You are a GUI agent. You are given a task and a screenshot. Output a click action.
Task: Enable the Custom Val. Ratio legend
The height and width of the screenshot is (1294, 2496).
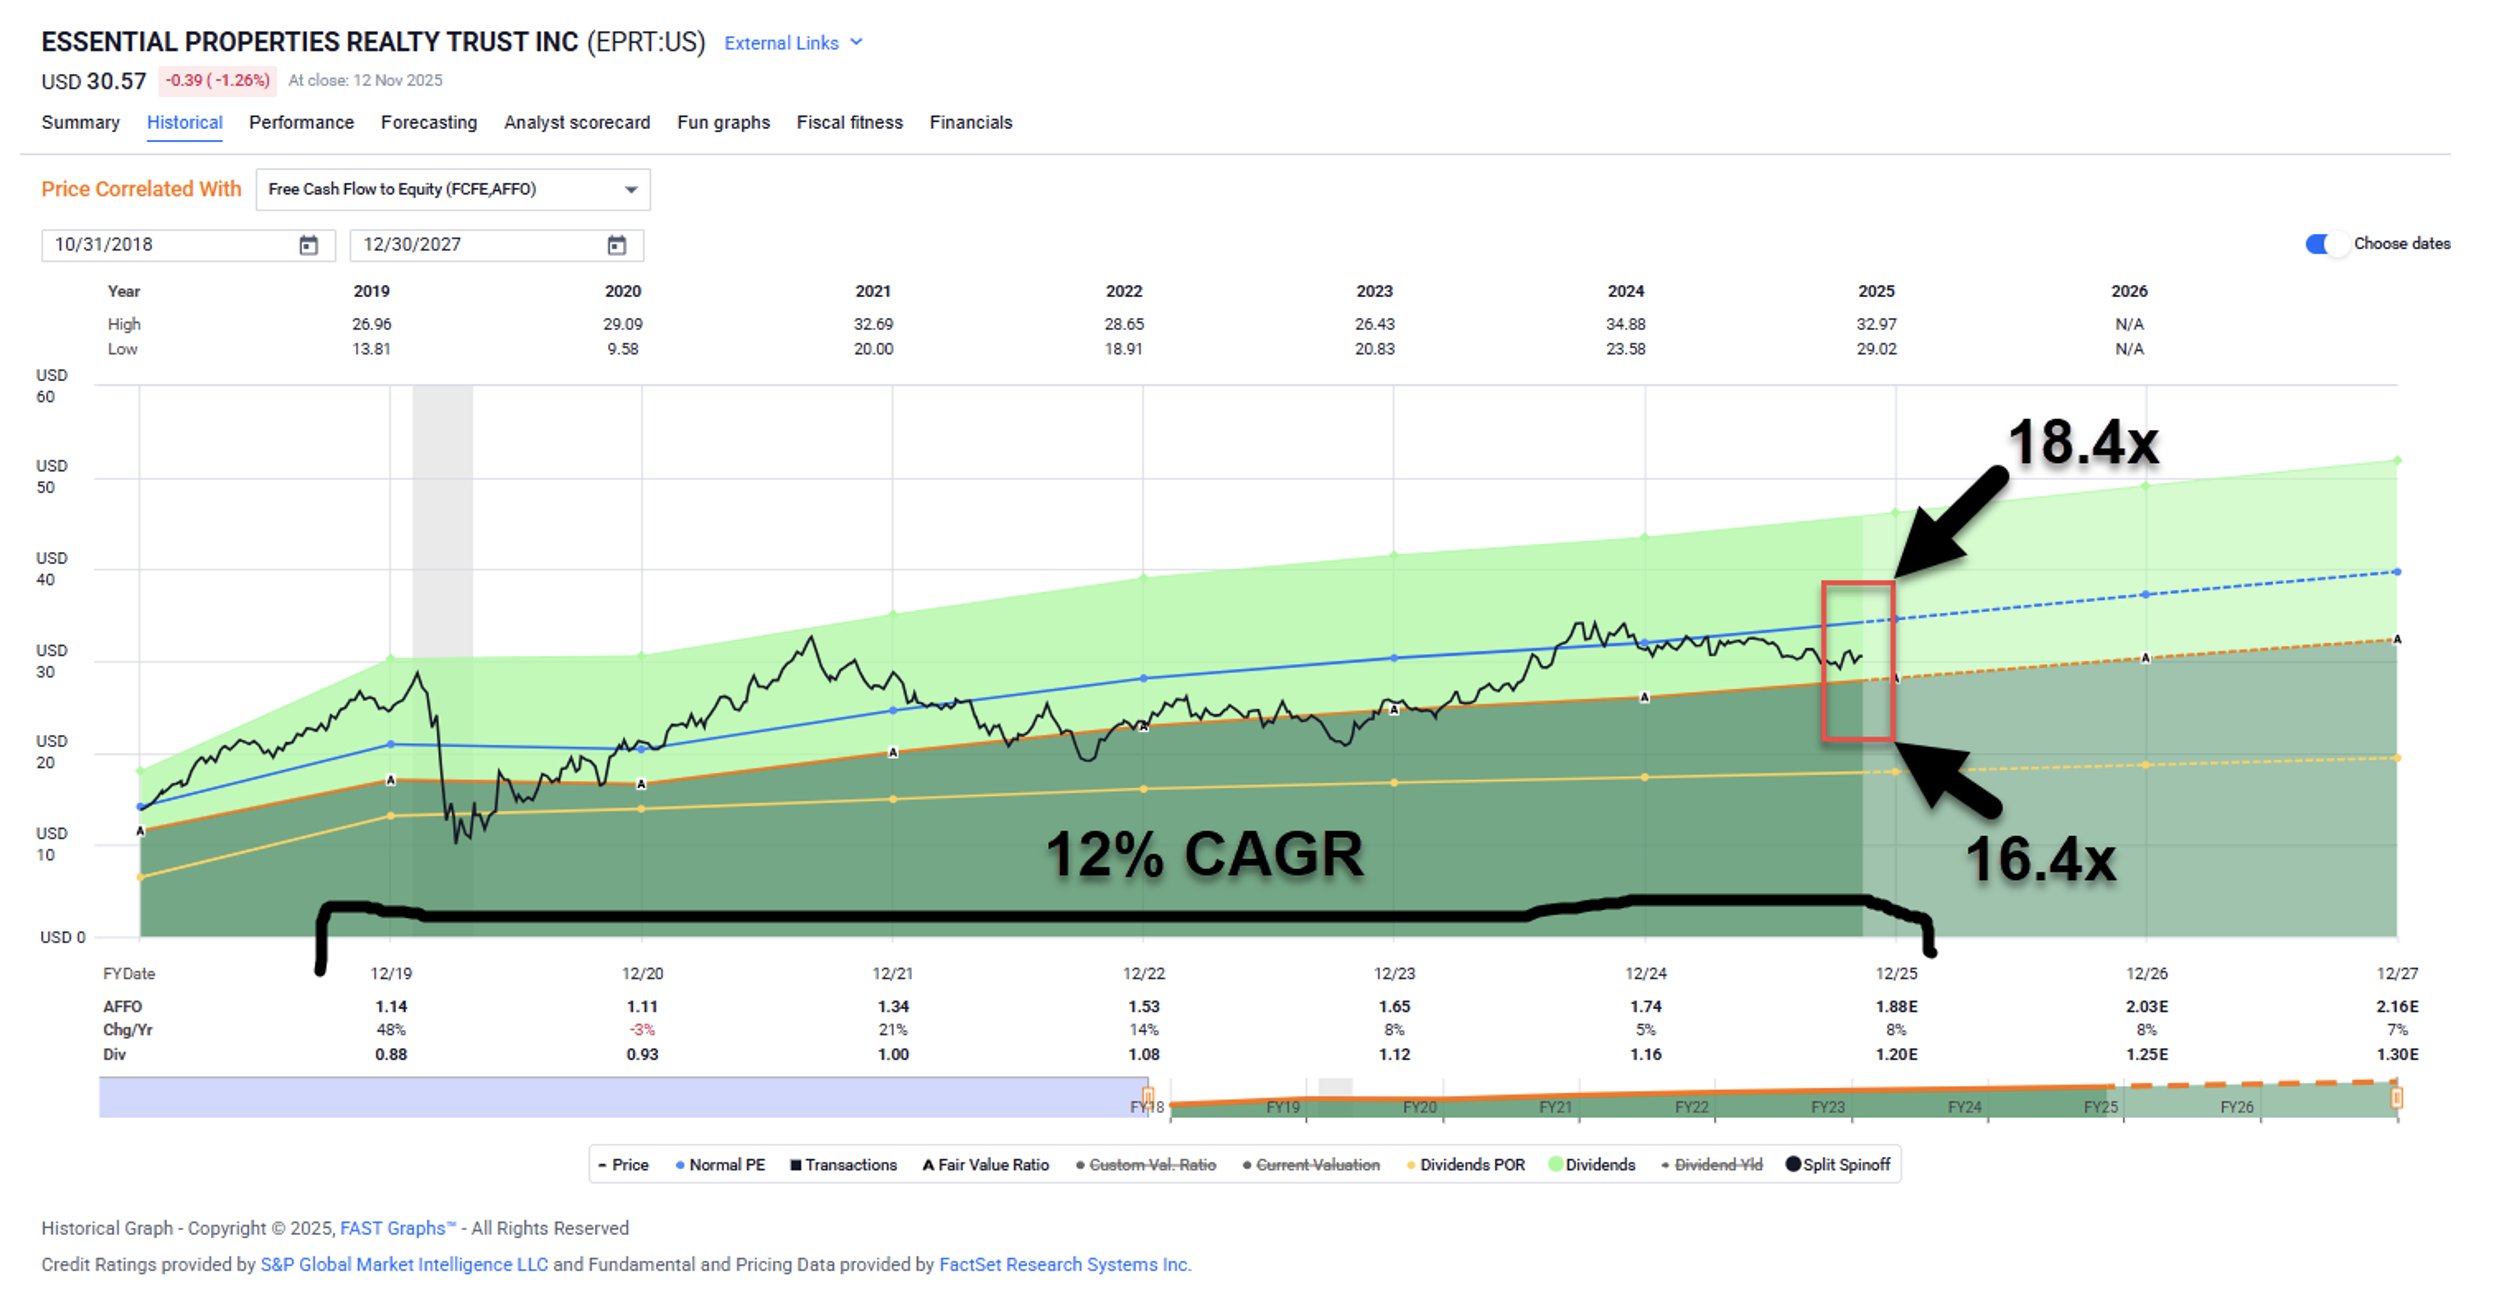click(1151, 1165)
